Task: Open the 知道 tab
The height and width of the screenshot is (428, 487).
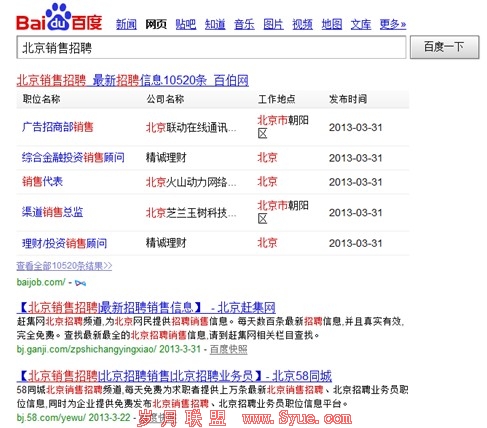Action: pyautogui.click(x=215, y=24)
